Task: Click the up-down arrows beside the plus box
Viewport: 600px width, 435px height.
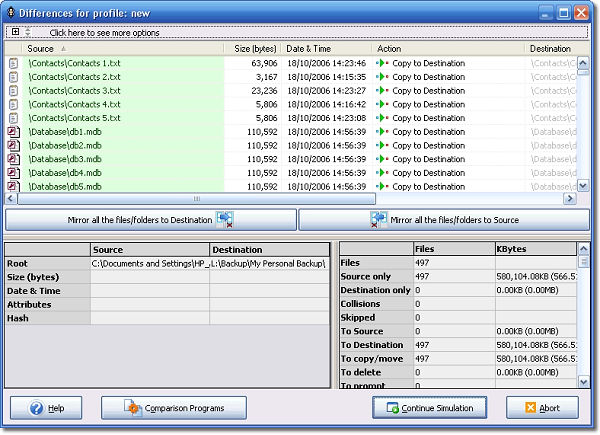Action: pyautogui.click(x=28, y=32)
